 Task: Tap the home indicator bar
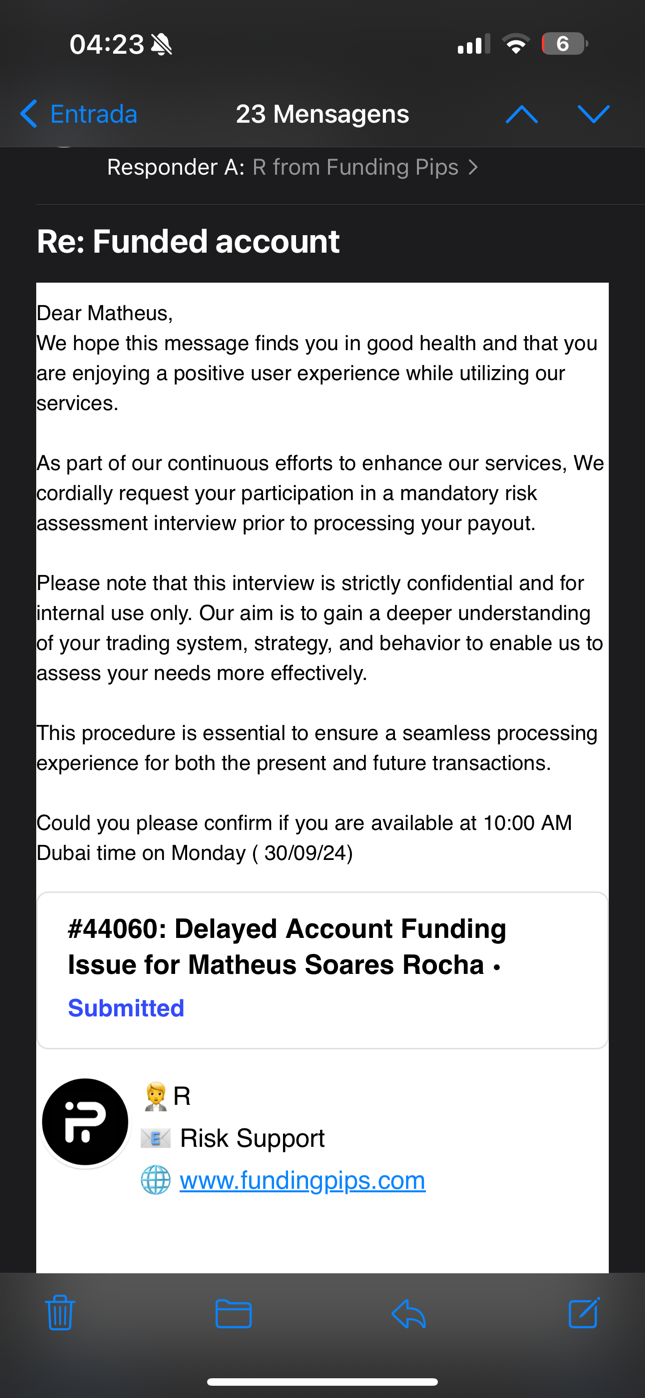tap(322, 1382)
